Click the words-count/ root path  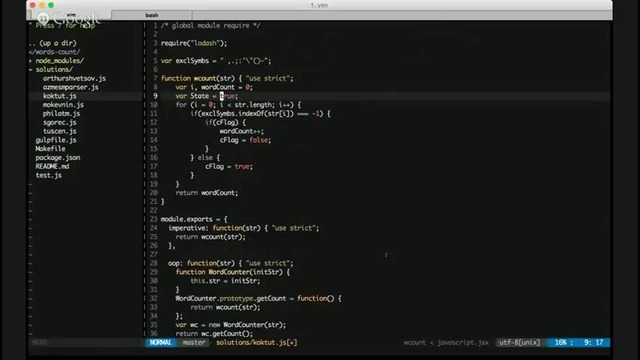(54, 52)
